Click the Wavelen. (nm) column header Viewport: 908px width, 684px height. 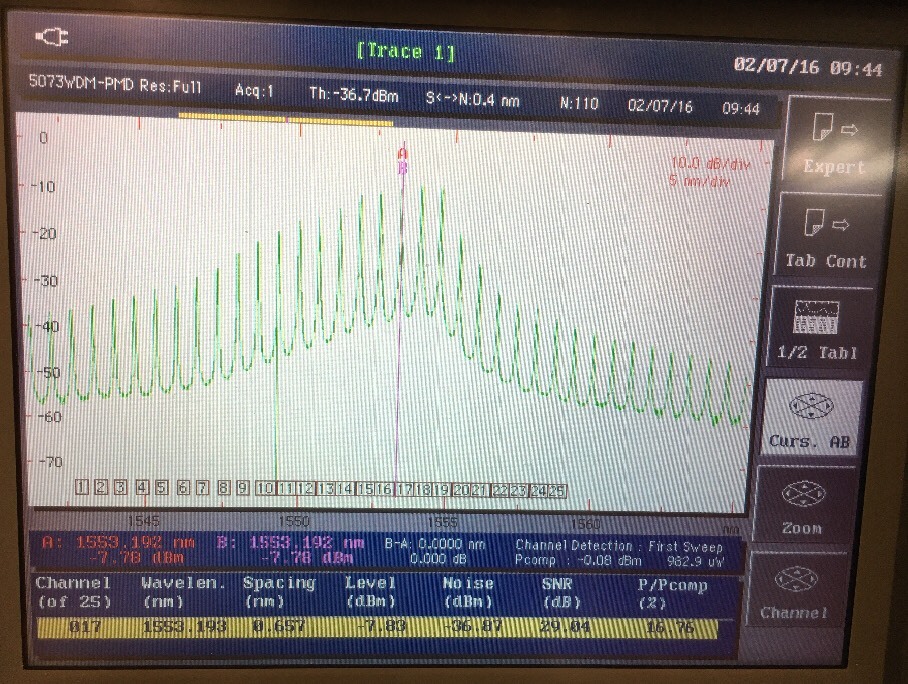pyautogui.click(x=183, y=592)
